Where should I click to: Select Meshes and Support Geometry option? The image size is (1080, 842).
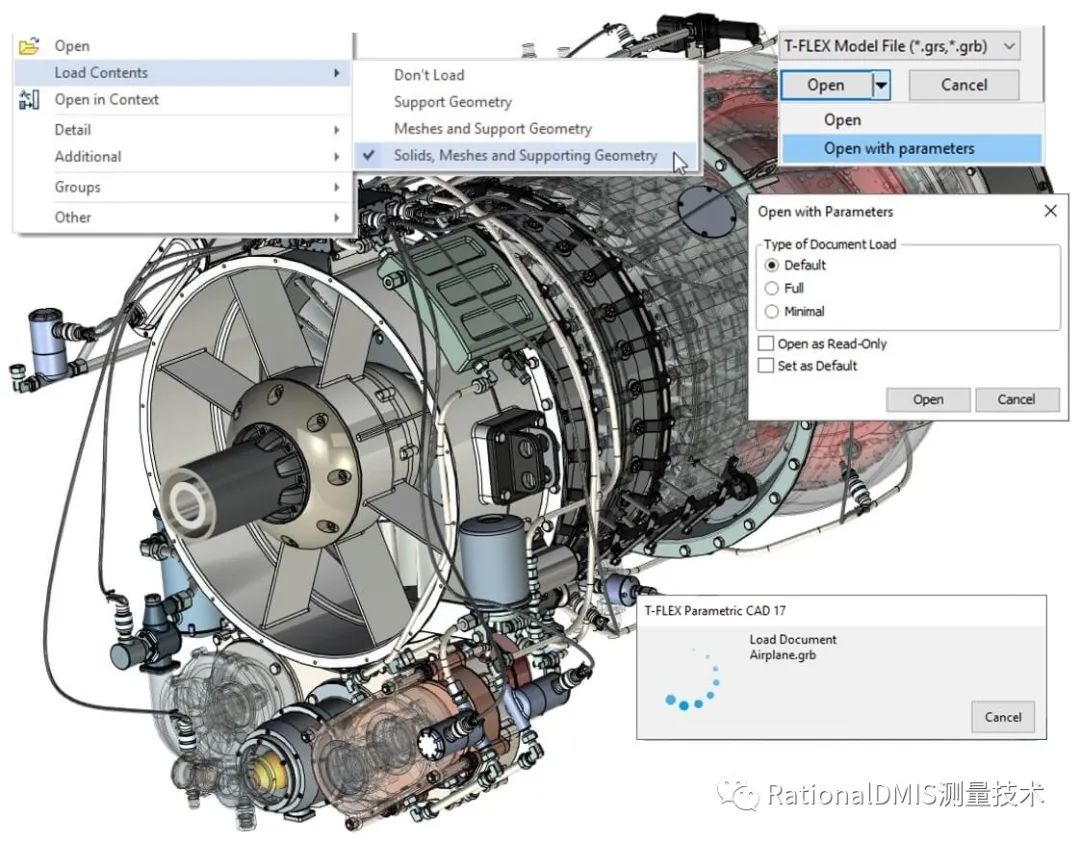[492, 128]
